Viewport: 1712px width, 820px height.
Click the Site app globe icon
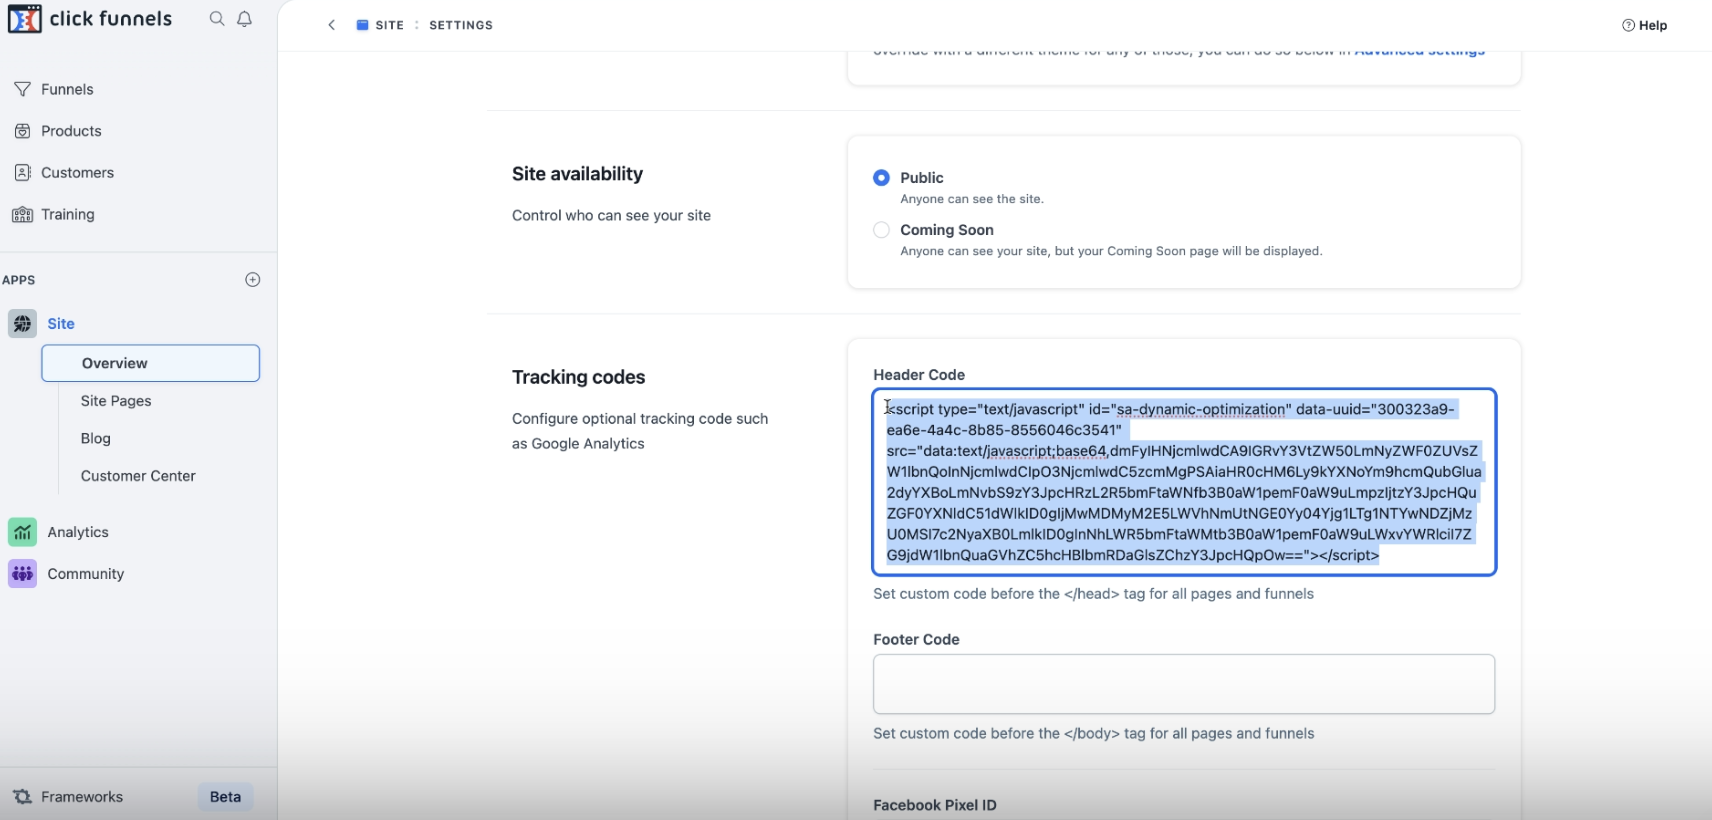click(x=22, y=323)
